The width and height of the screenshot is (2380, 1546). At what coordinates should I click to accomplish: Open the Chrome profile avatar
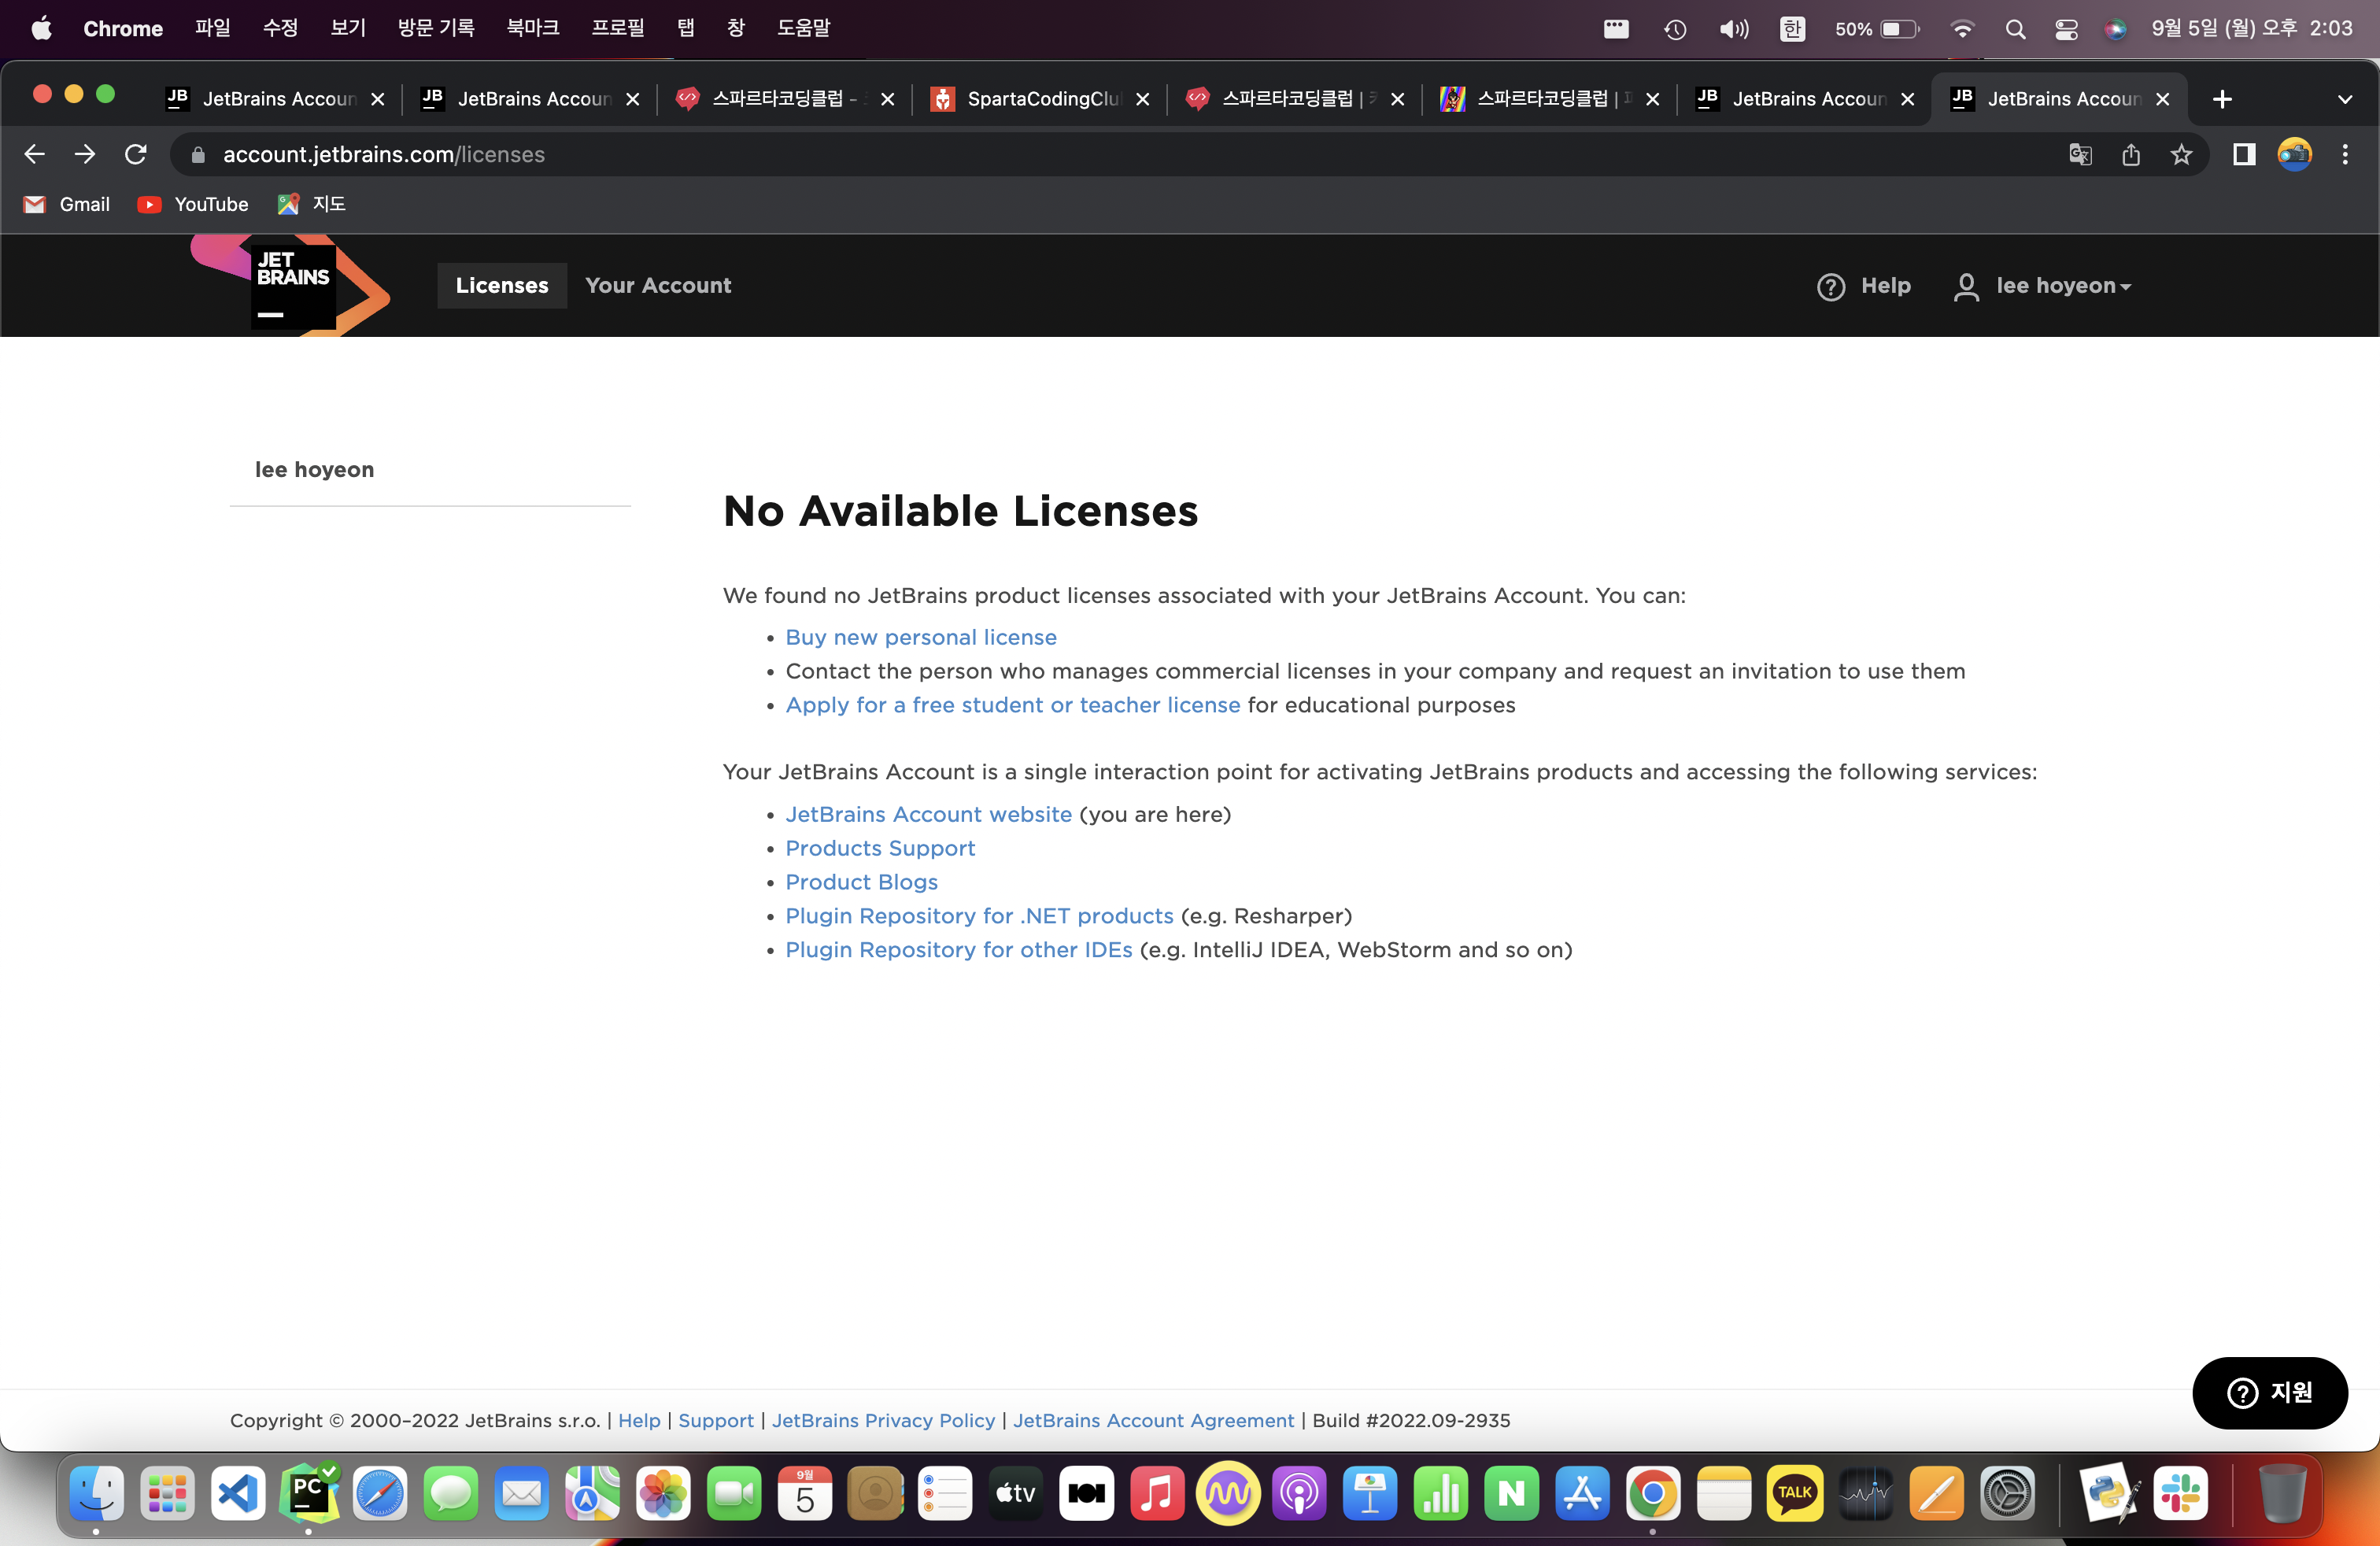tap(2294, 154)
